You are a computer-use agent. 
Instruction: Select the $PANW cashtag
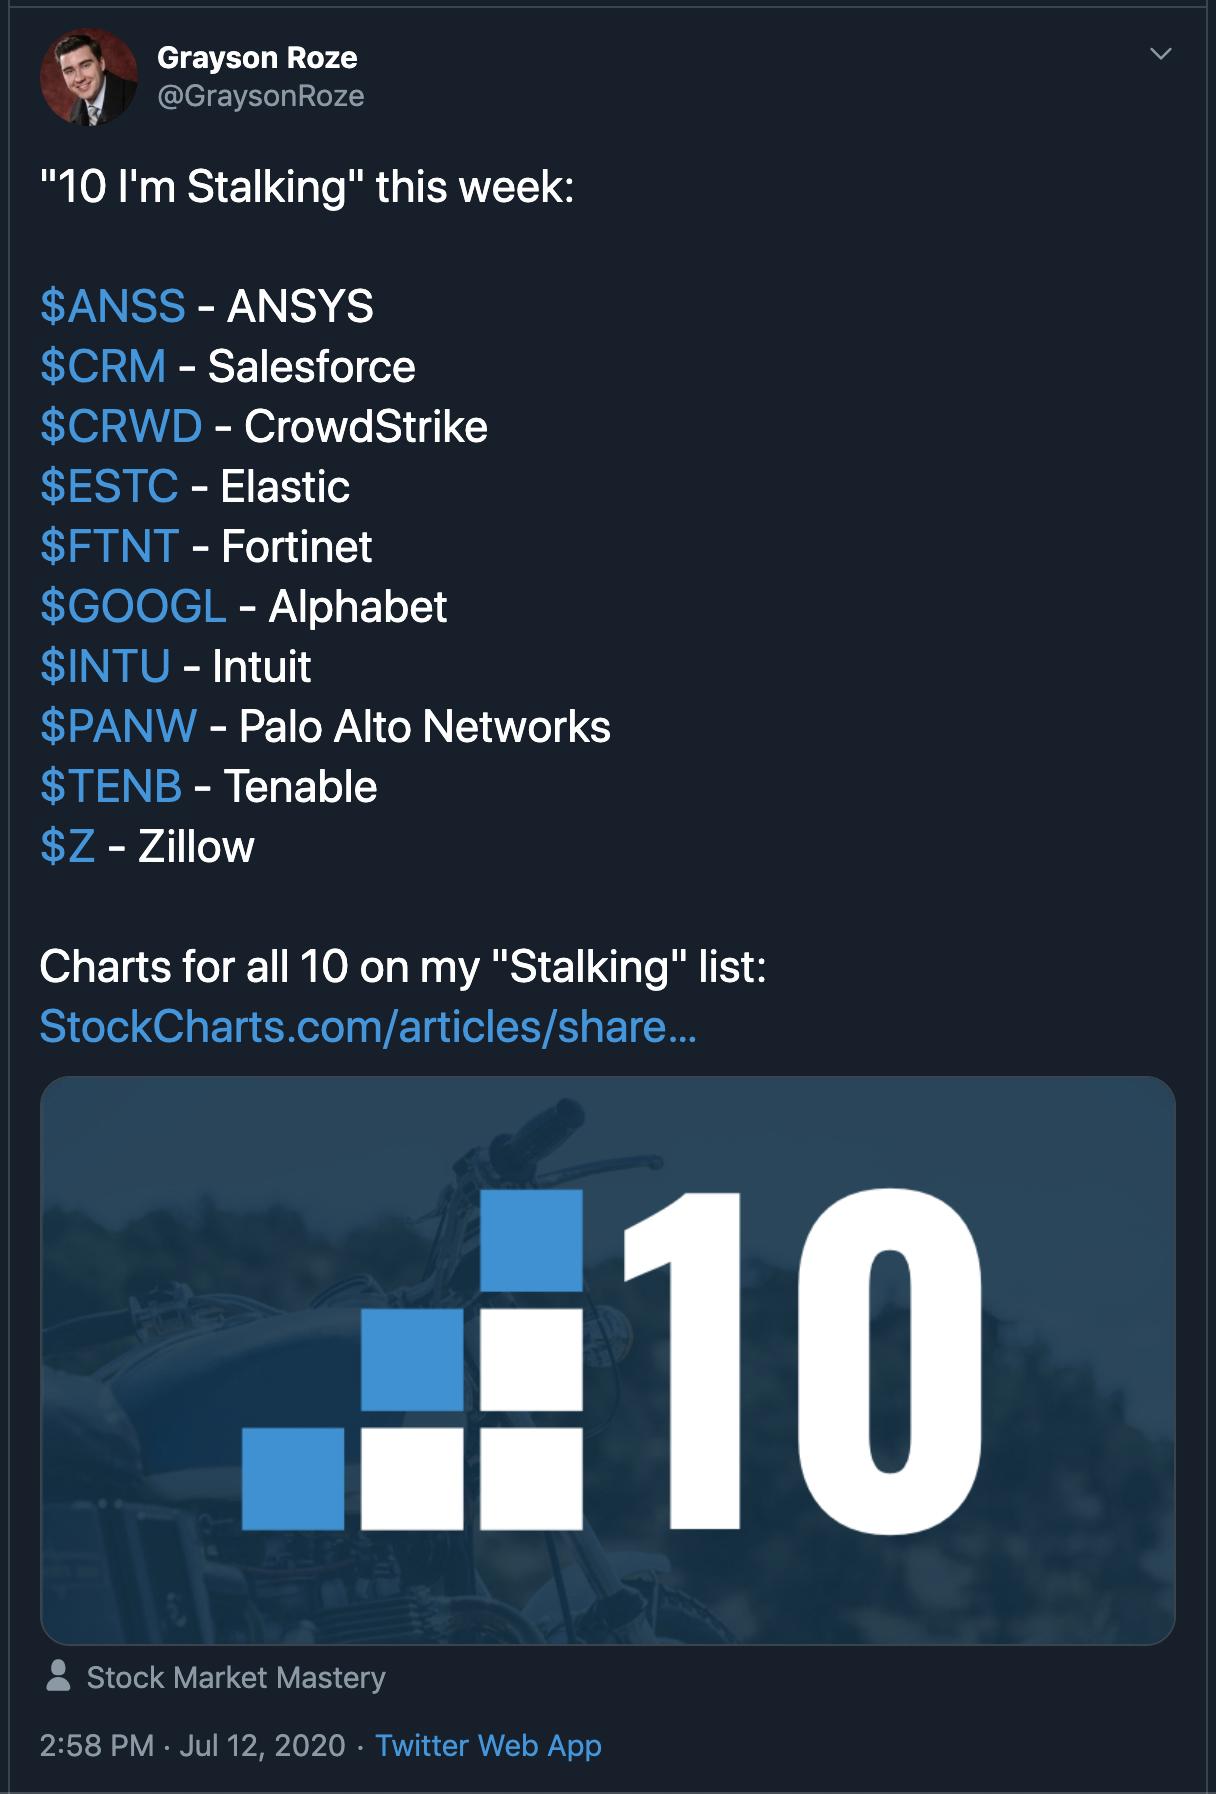pos(118,726)
